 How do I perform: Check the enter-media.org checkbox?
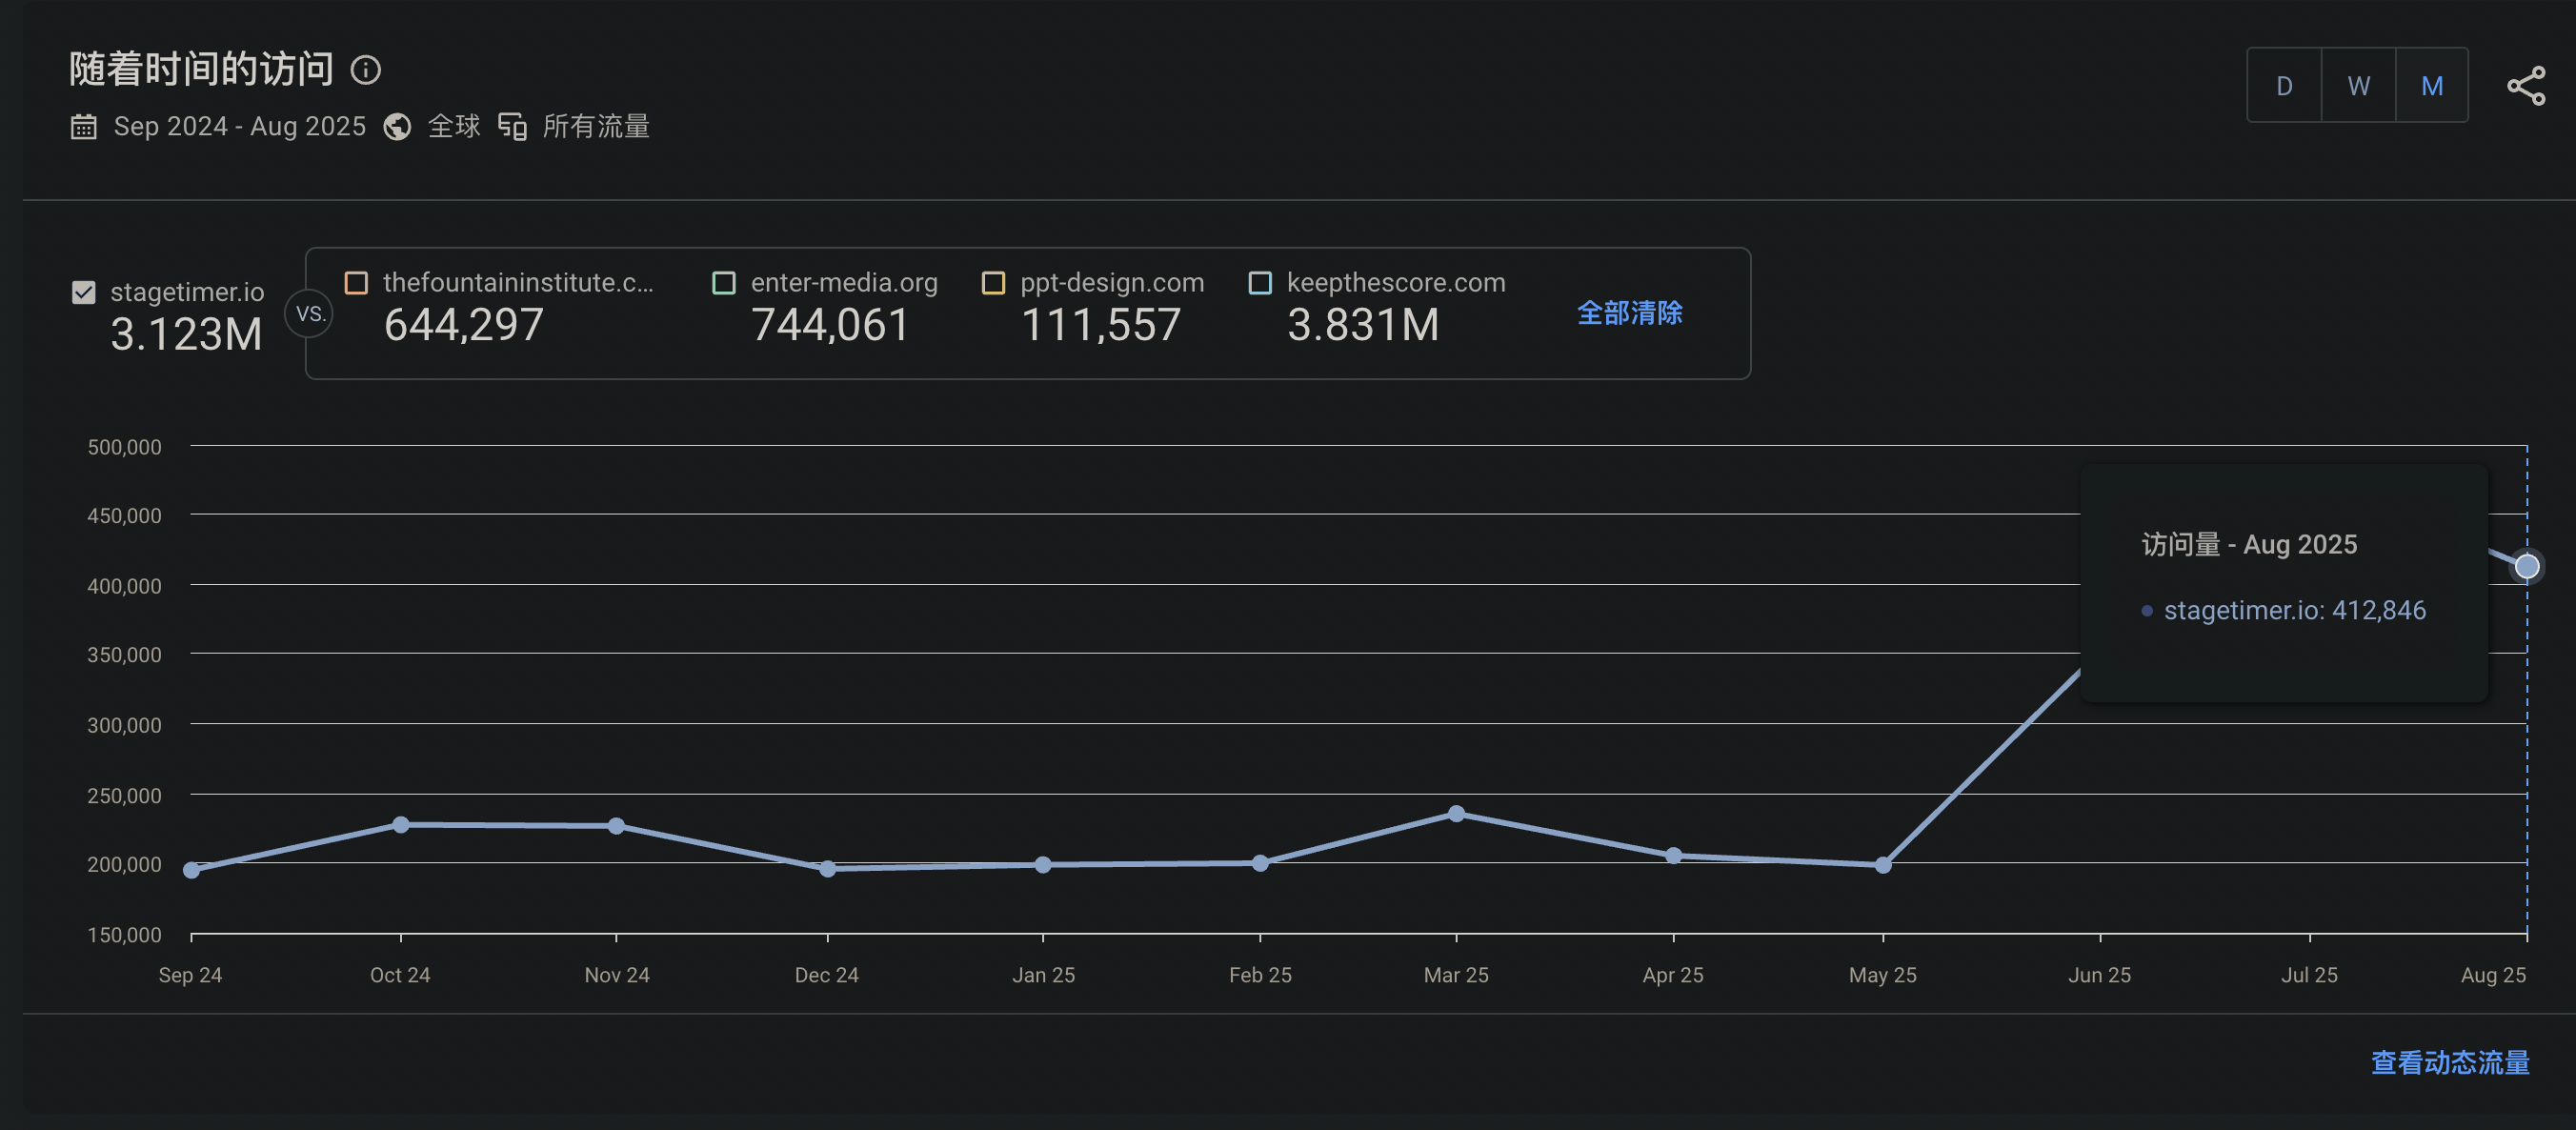723,283
